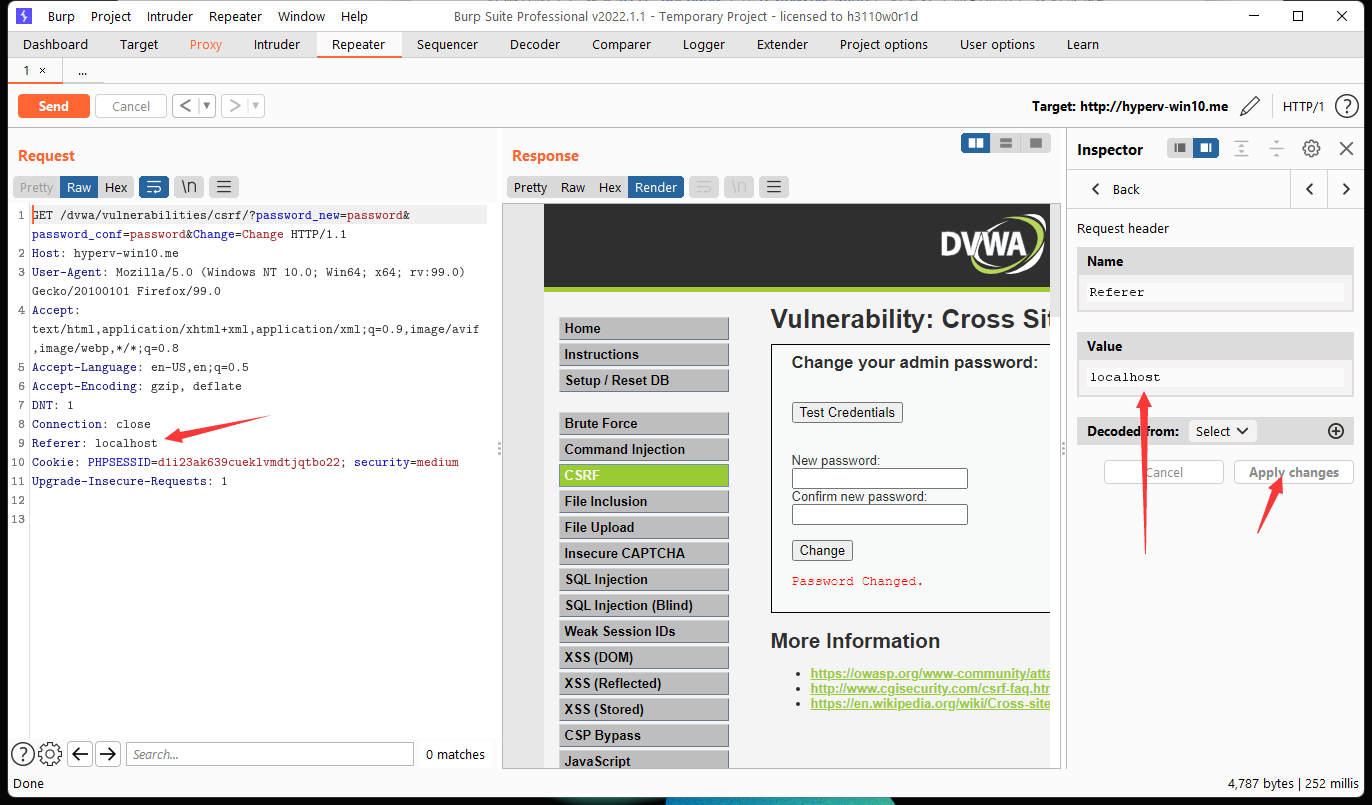Open the owasp.org link under More Information
The width and height of the screenshot is (1372, 805).
coord(930,673)
